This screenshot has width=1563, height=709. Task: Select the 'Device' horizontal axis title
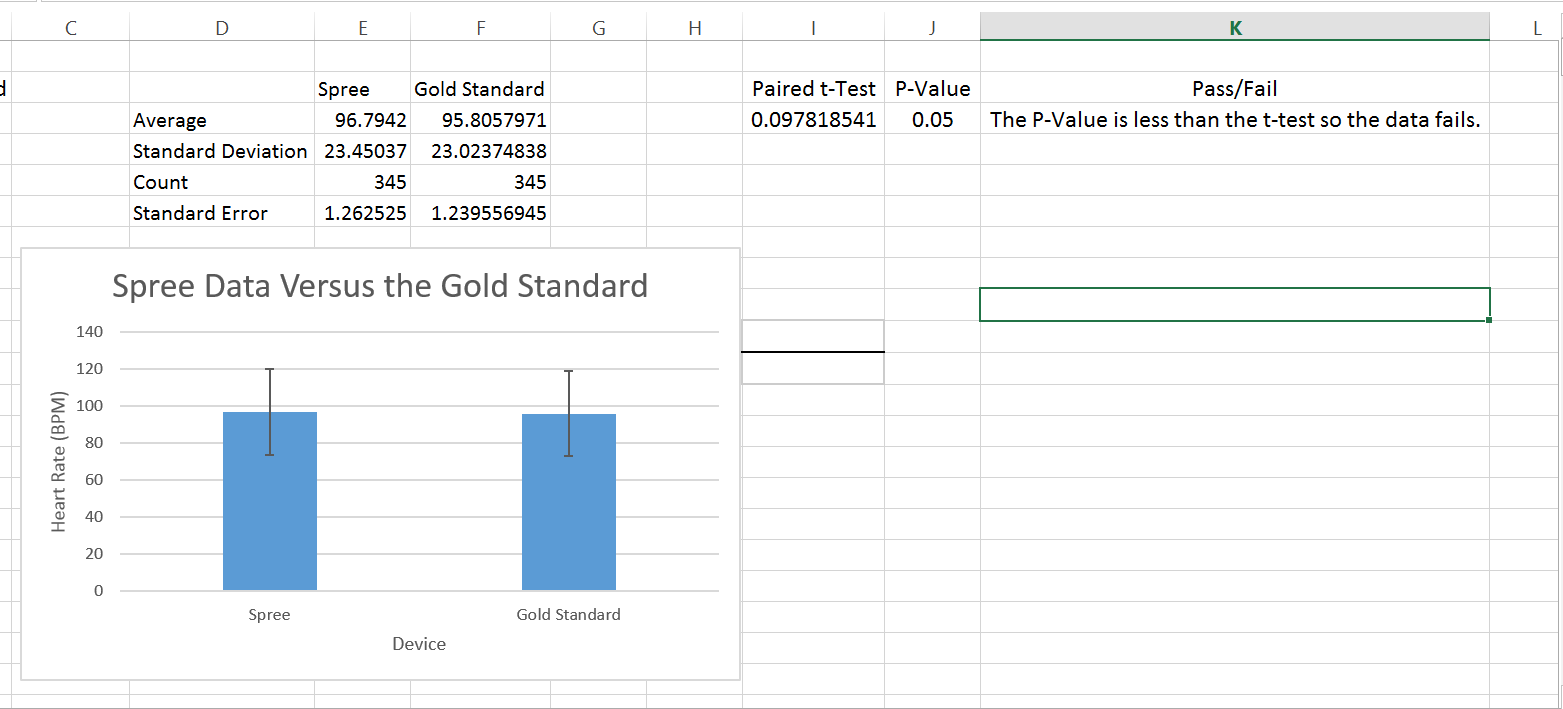[419, 644]
